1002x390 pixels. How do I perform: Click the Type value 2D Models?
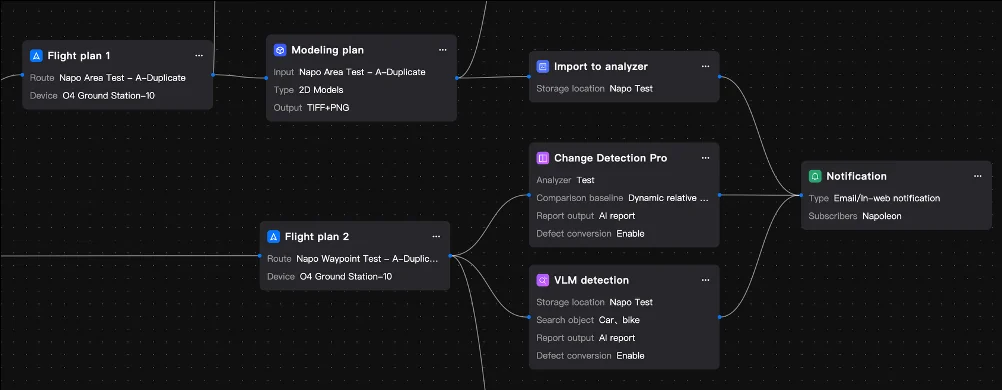click(x=321, y=90)
